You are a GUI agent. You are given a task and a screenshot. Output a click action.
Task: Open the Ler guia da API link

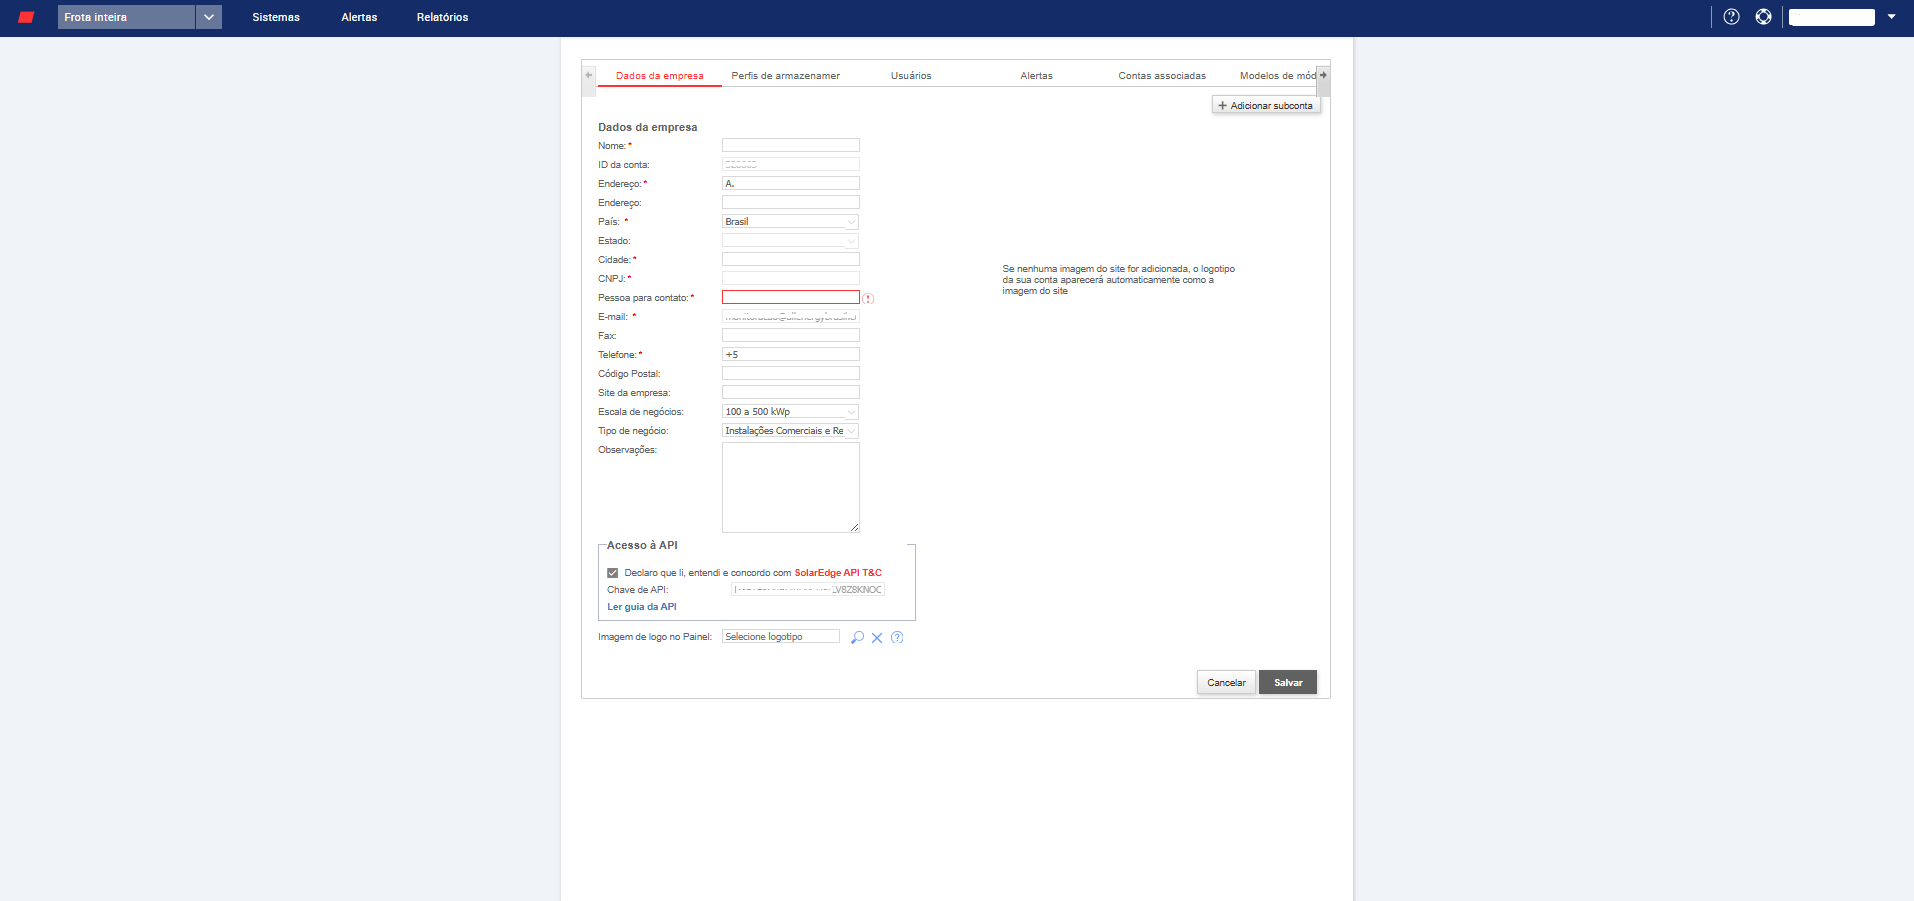642,607
